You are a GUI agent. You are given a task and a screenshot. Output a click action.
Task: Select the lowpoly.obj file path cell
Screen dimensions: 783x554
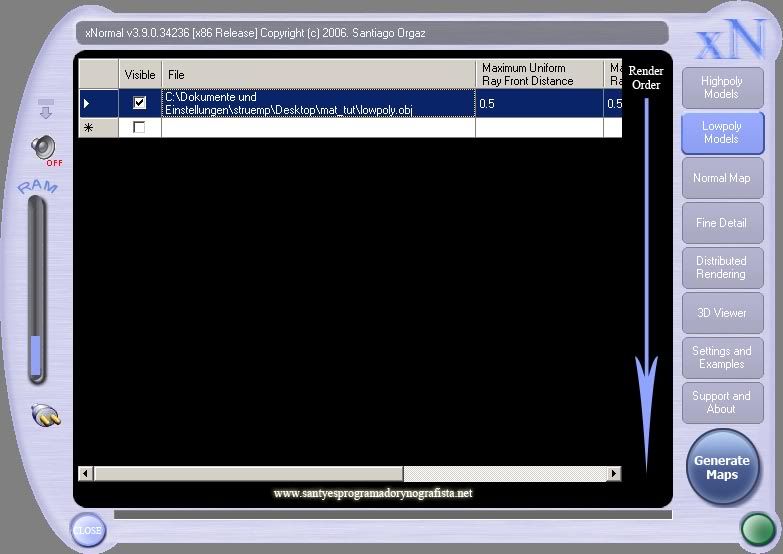coord(319,103)
